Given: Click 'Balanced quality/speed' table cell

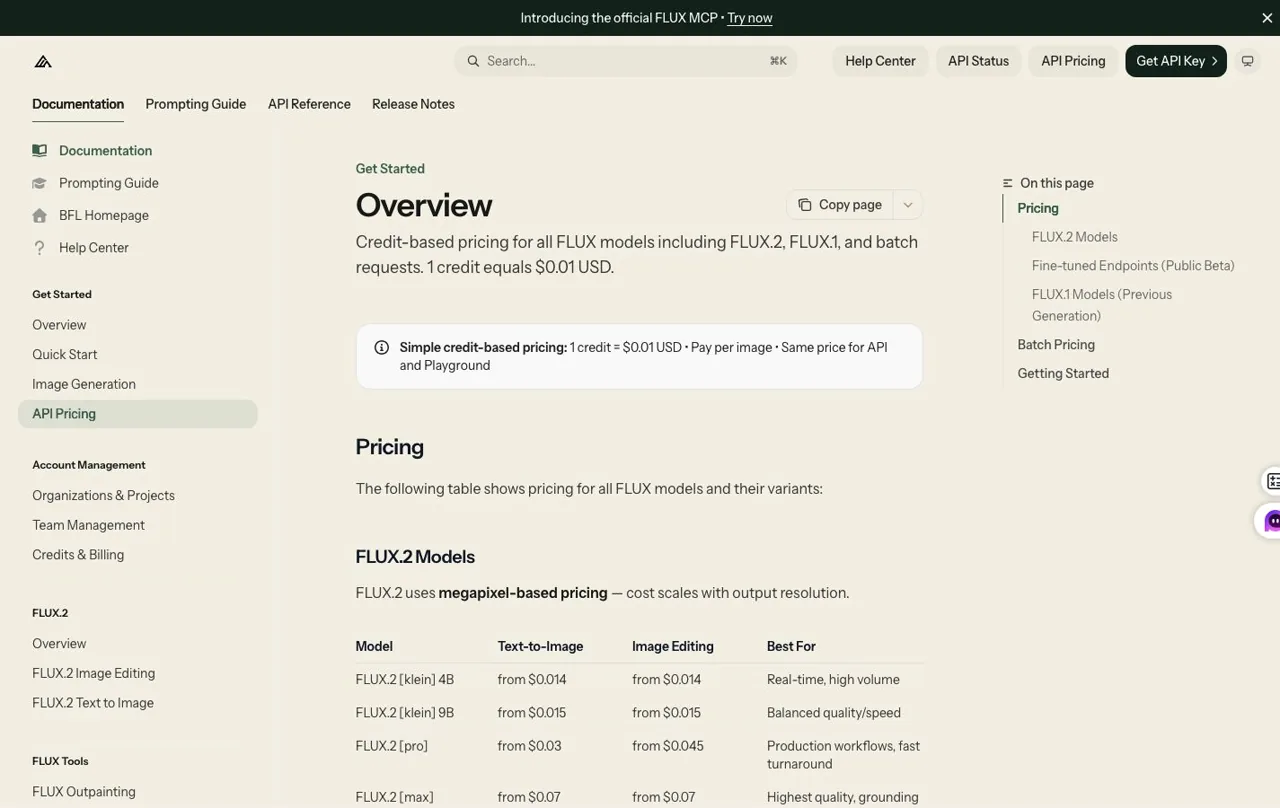Looking at the screenshot, I should (834, 713).
